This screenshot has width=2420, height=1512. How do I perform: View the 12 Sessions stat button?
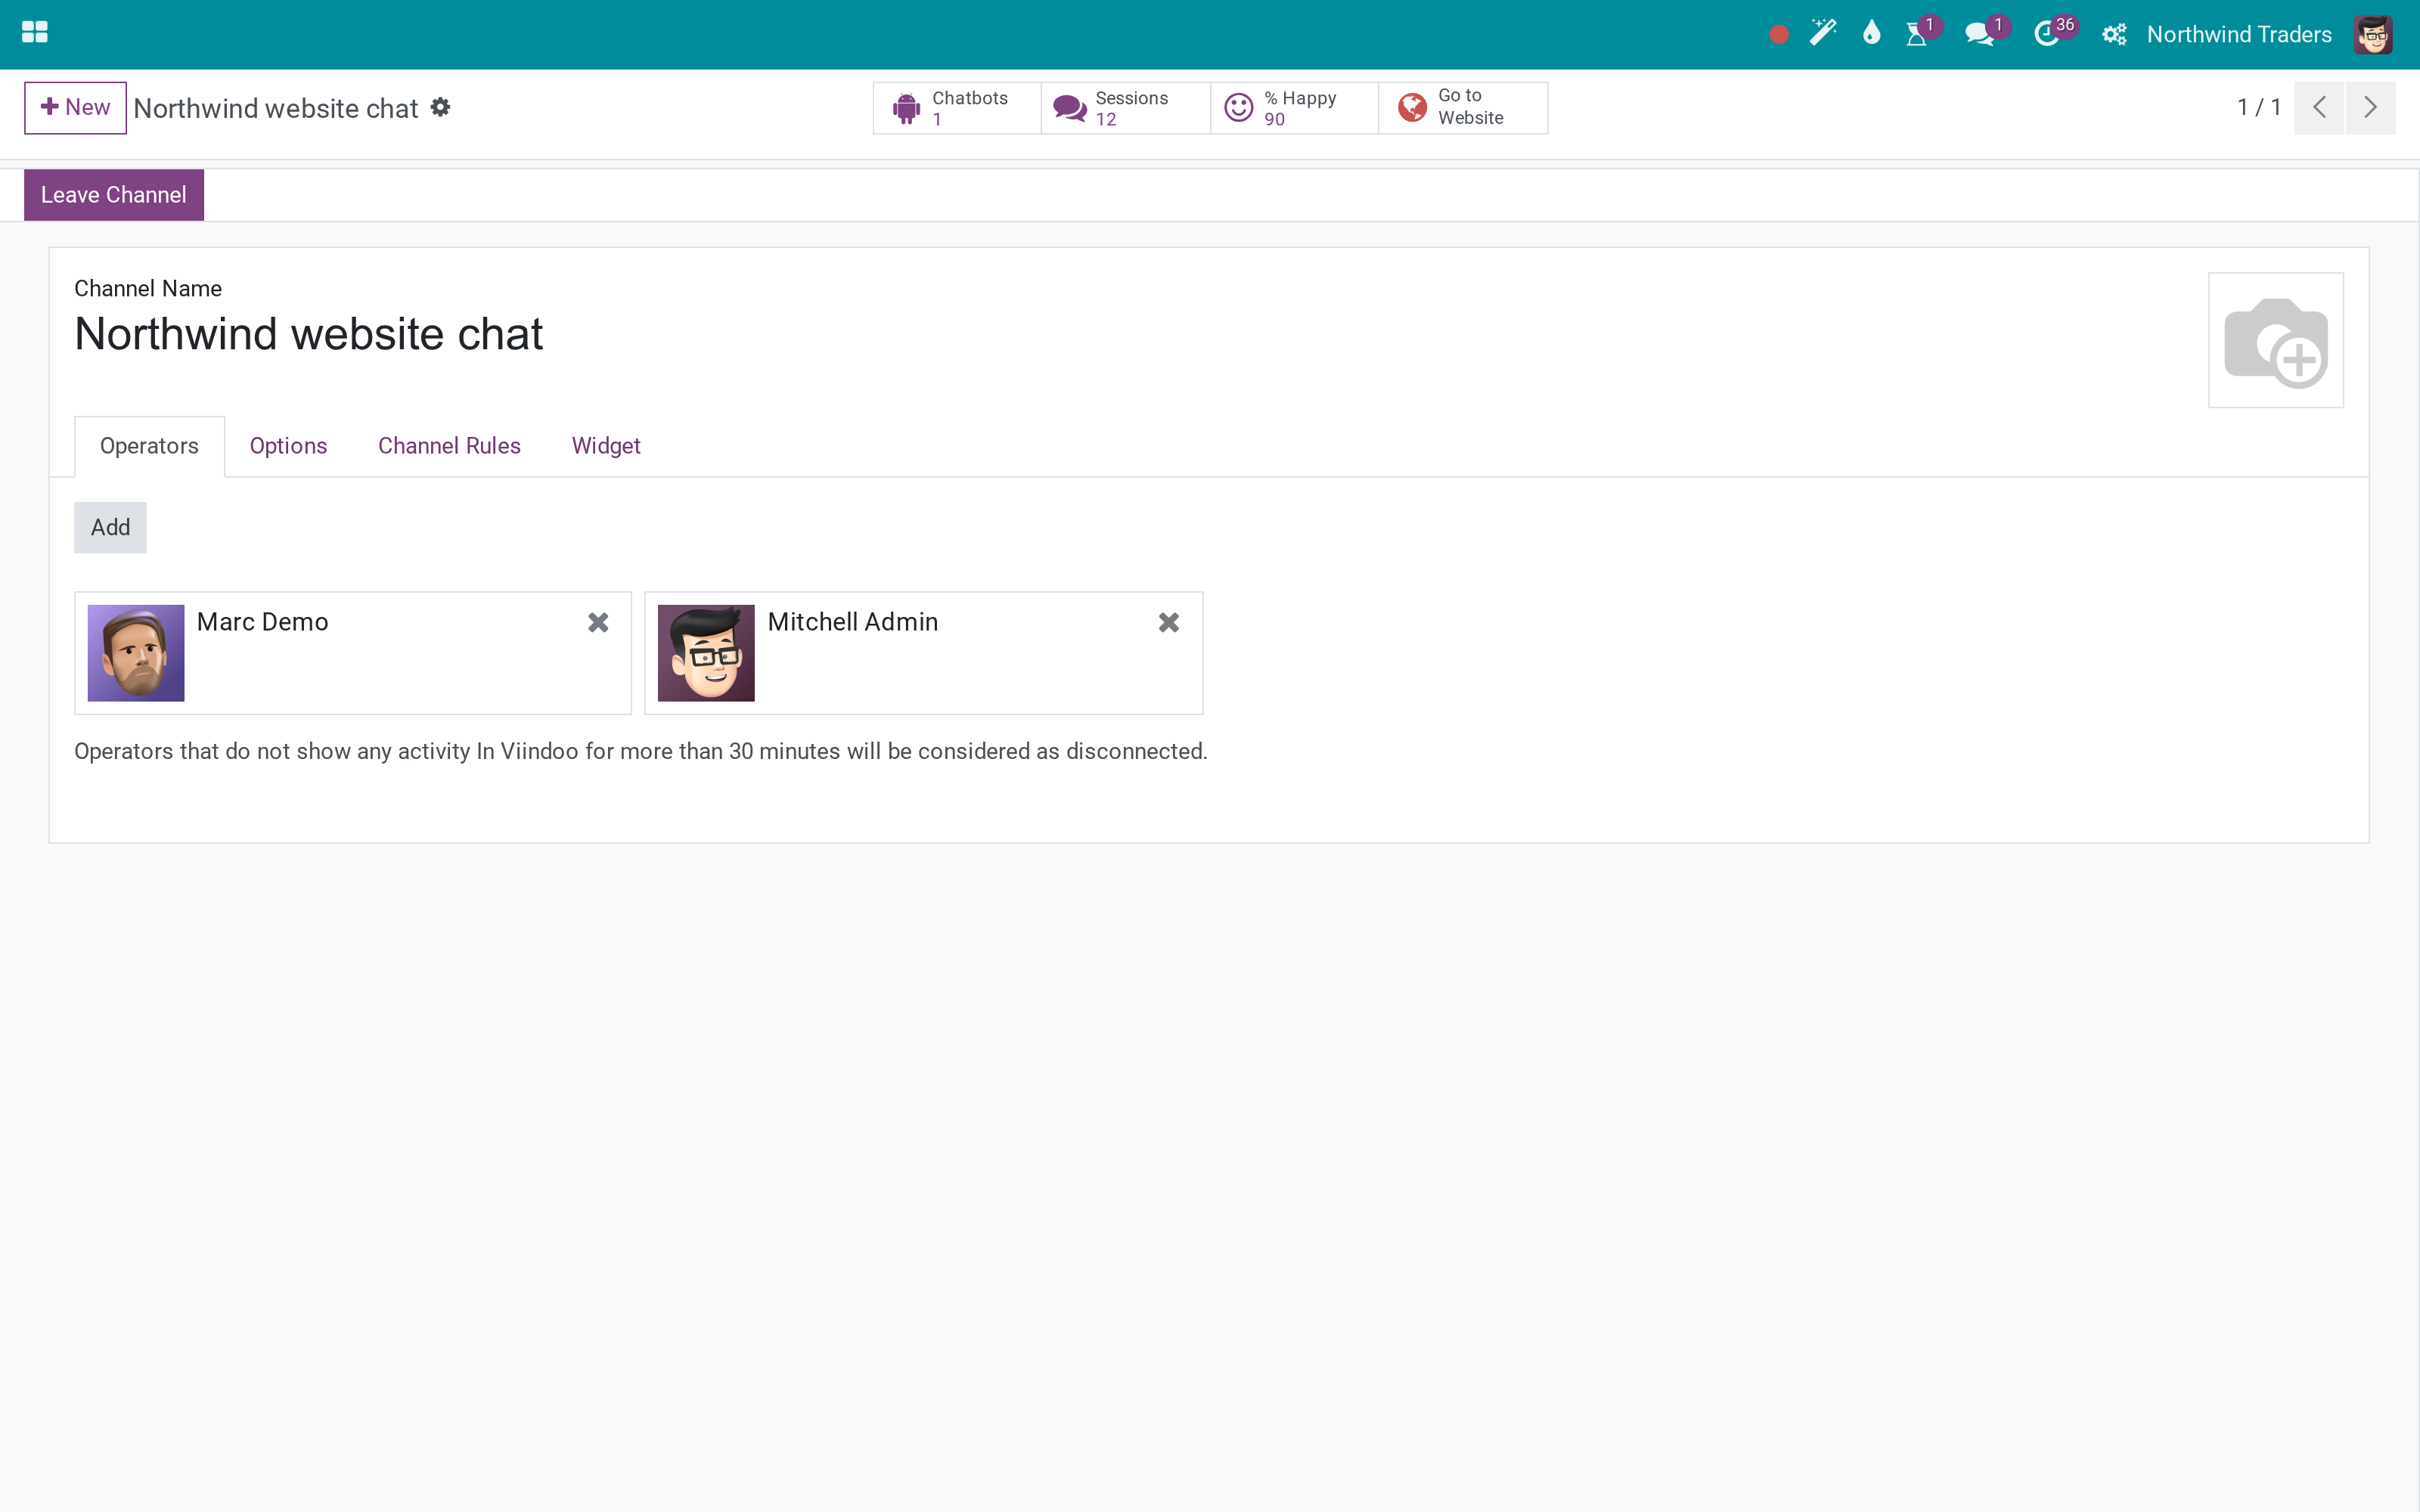(x=1126, y=108)
